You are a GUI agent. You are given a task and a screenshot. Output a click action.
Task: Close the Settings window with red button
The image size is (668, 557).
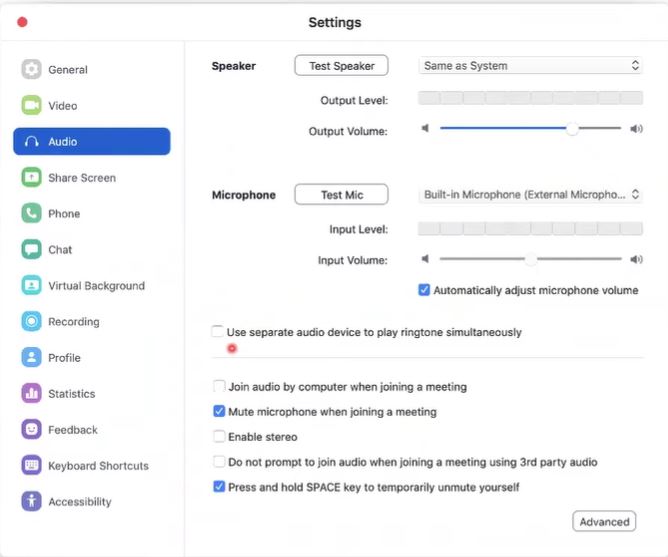point(23,22)
